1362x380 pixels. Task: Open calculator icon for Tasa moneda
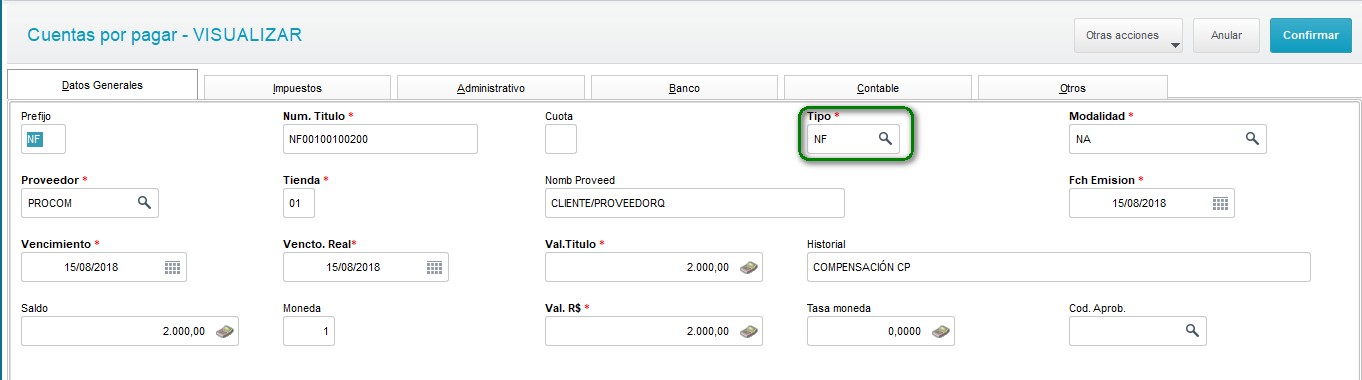941,331
